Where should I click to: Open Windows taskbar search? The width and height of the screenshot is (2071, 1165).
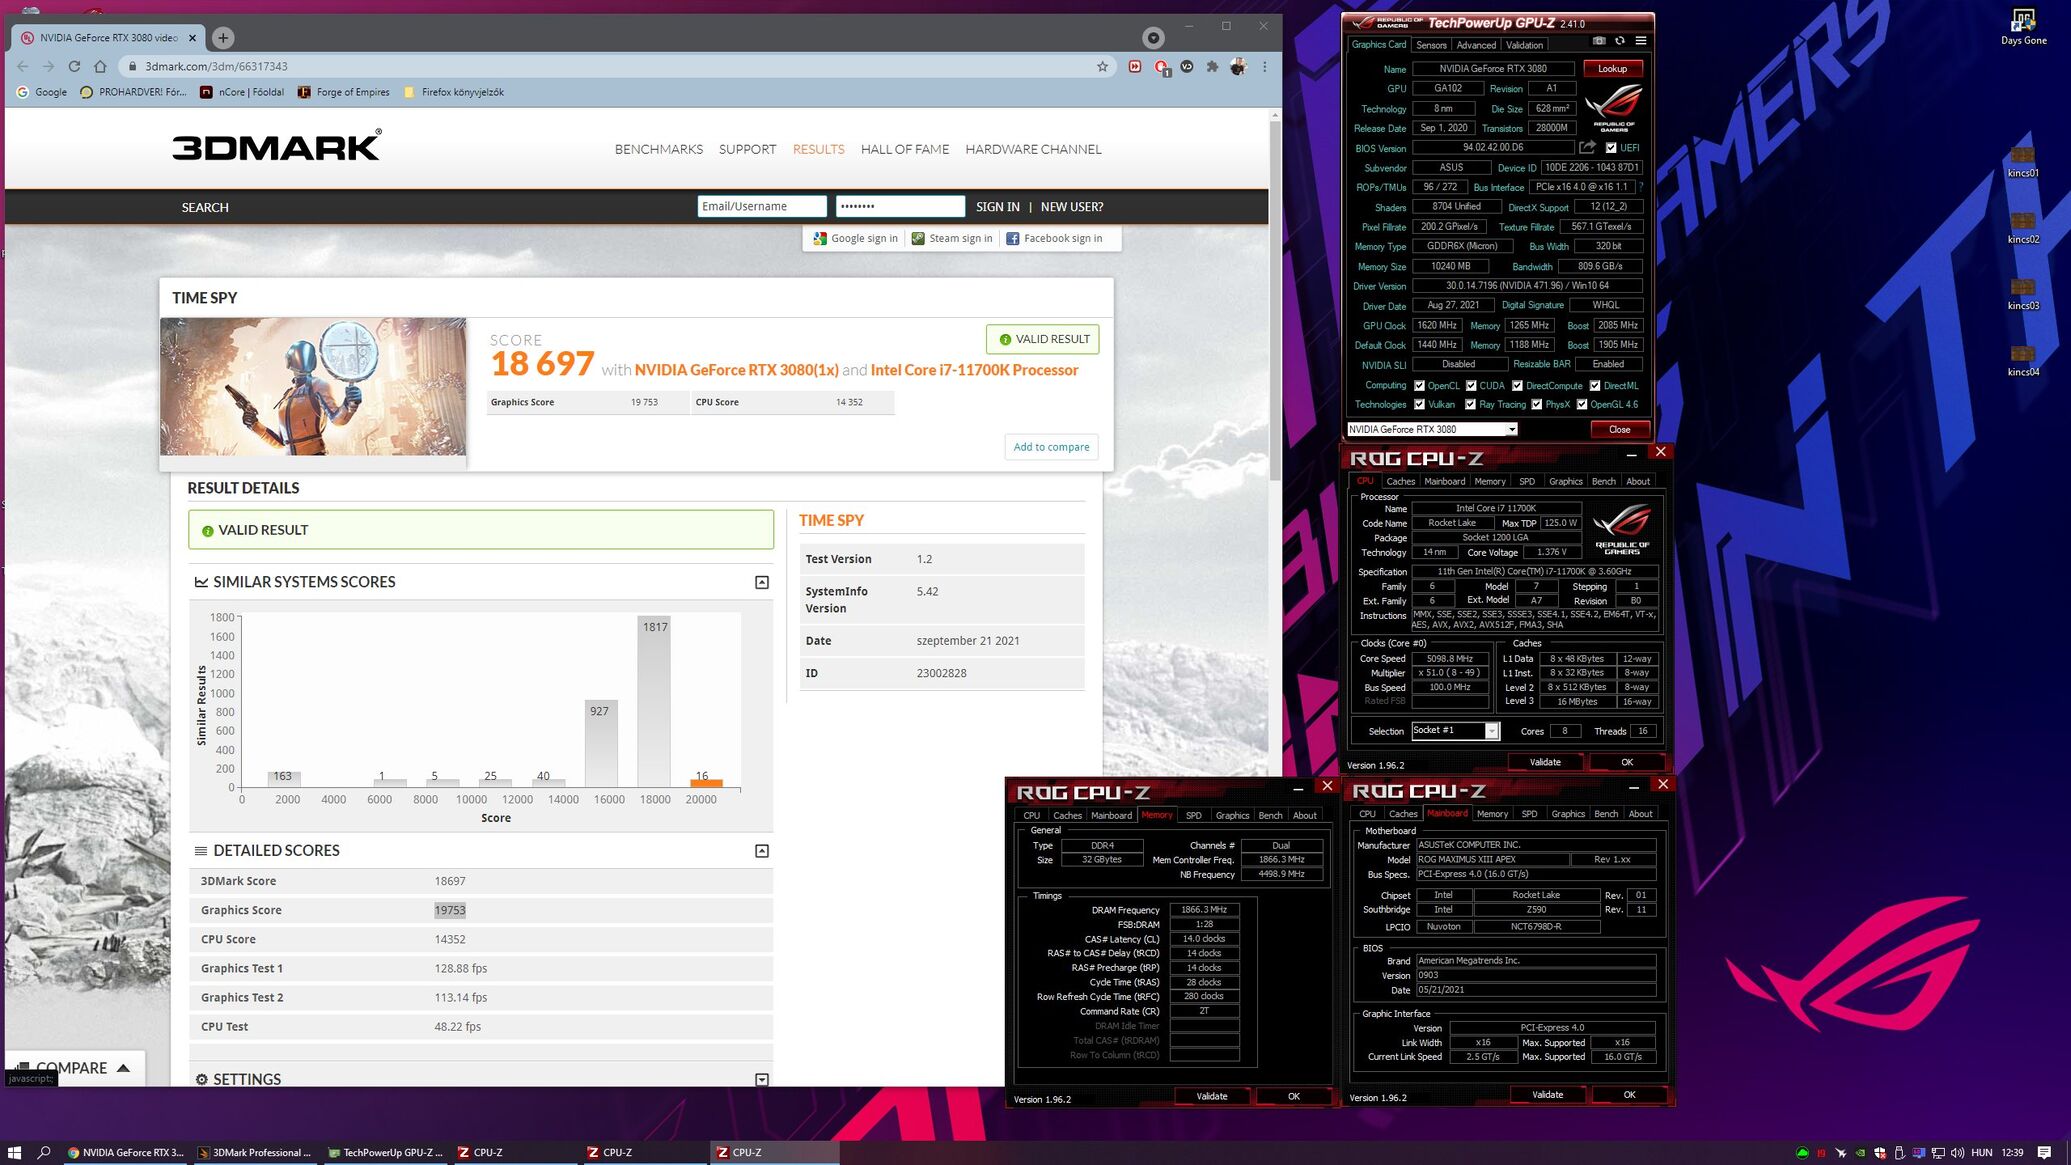click(44, 1152)
